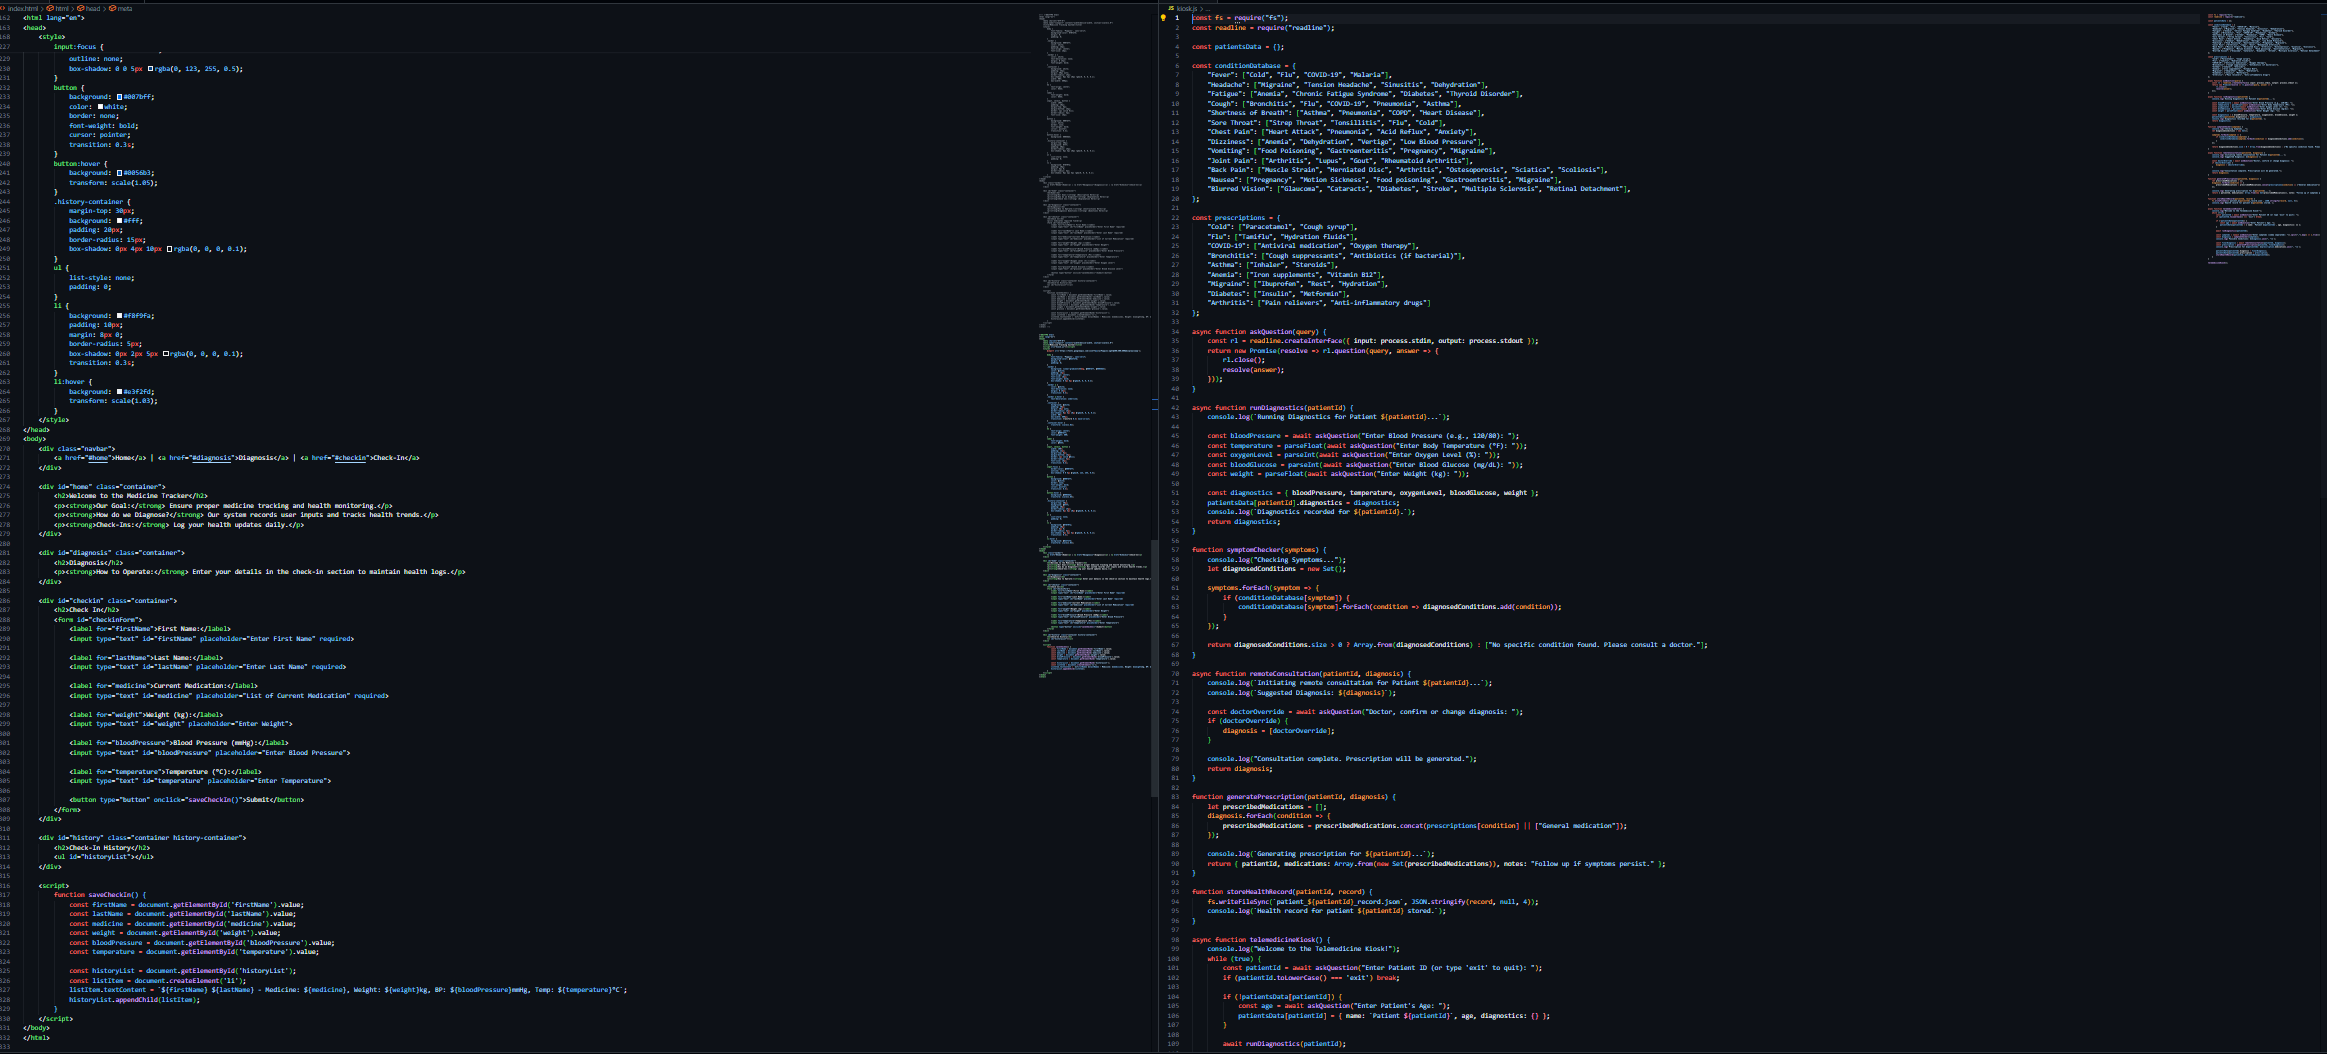
Task: Click 'async function telemedicineKiosk() {' line
Action: [1262, 940]
